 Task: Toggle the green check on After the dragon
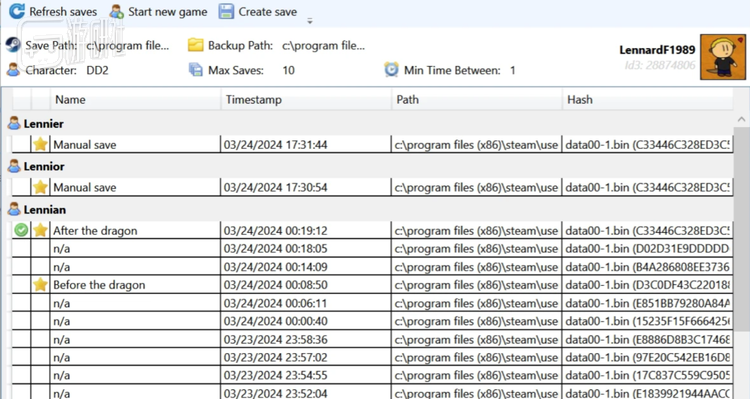(21, 231)
